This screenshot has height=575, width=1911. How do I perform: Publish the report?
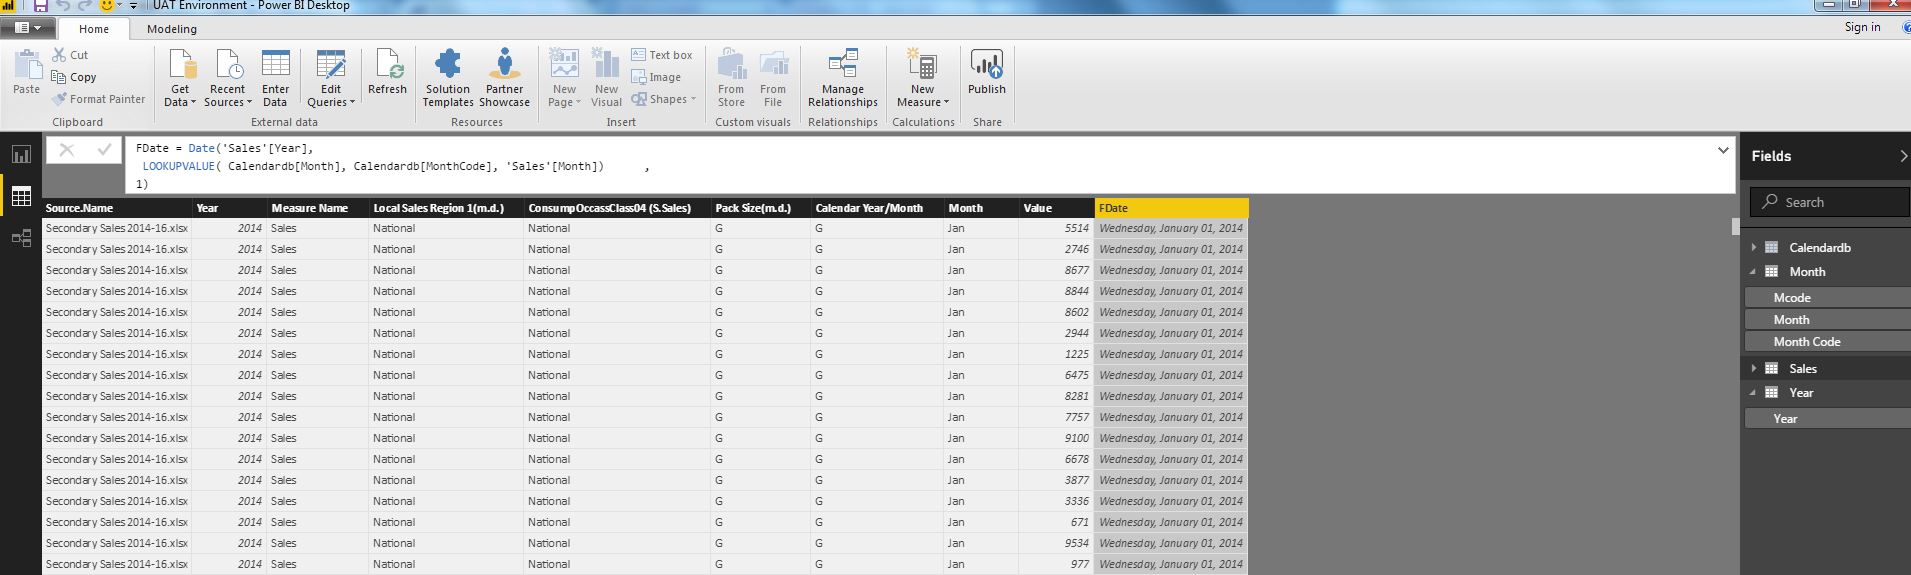[987, 72]
